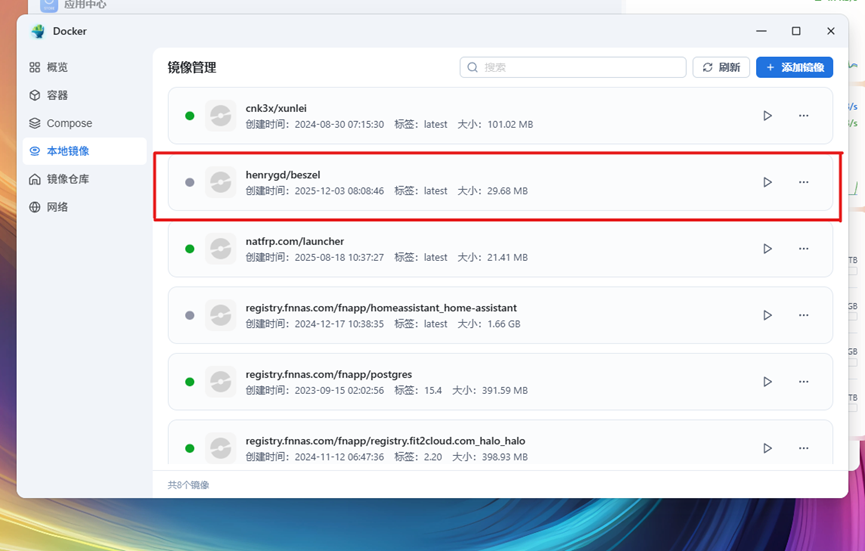Click green status dot of cnk3x/xunlei
This screenshot has width=865, height=551.
coord(190,116)
